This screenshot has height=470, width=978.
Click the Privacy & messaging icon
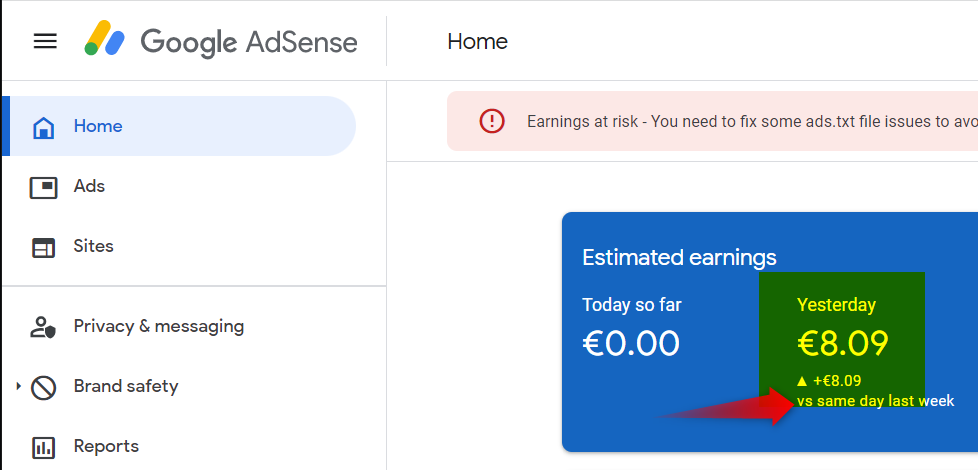pos(43,327)
